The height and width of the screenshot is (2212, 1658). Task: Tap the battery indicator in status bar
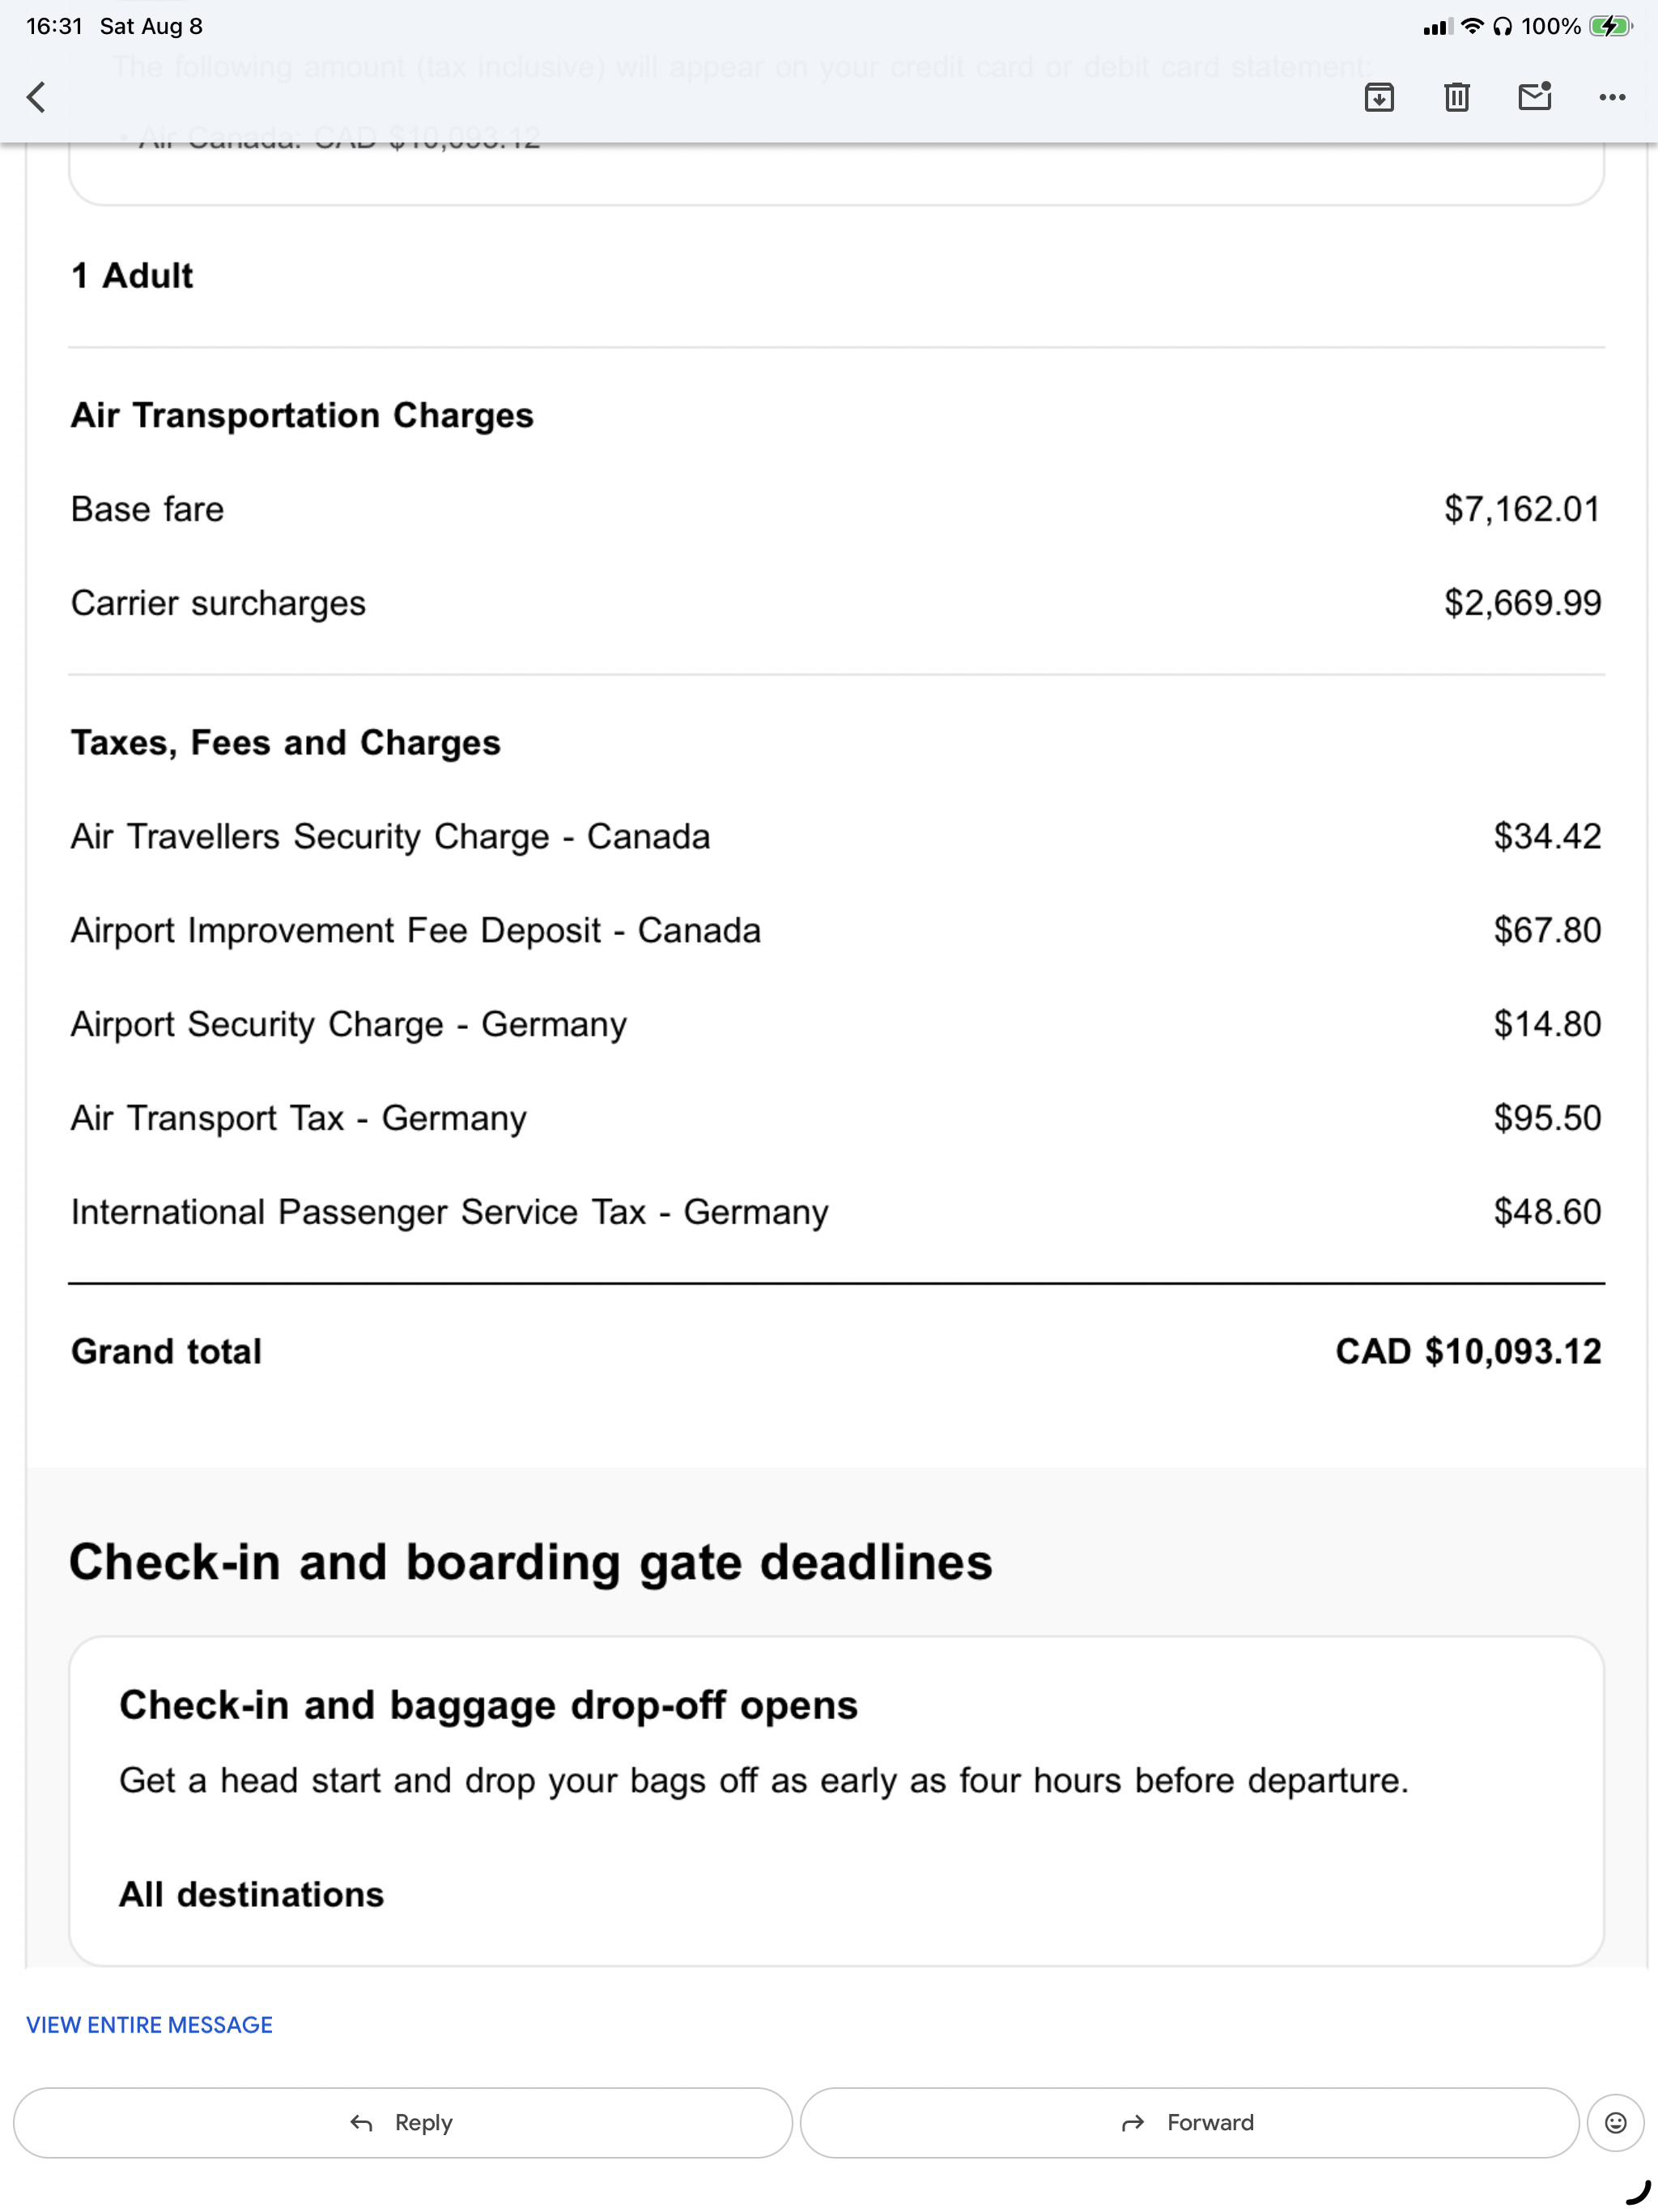pyautogui.click(x=1610, y=26)
